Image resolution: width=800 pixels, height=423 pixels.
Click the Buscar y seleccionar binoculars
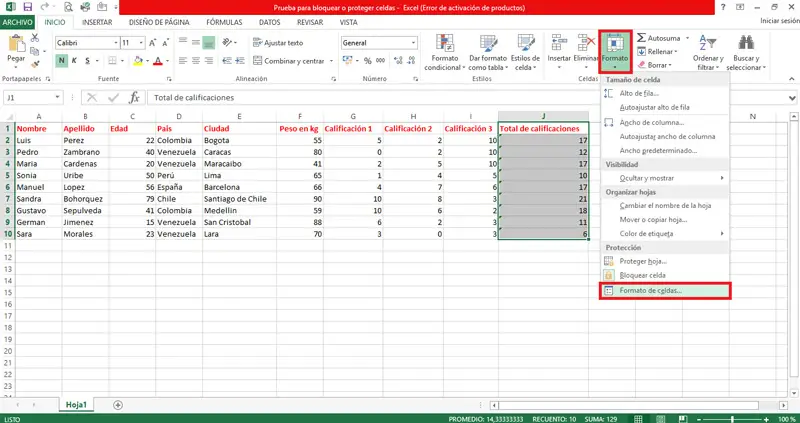pos(746,43)
